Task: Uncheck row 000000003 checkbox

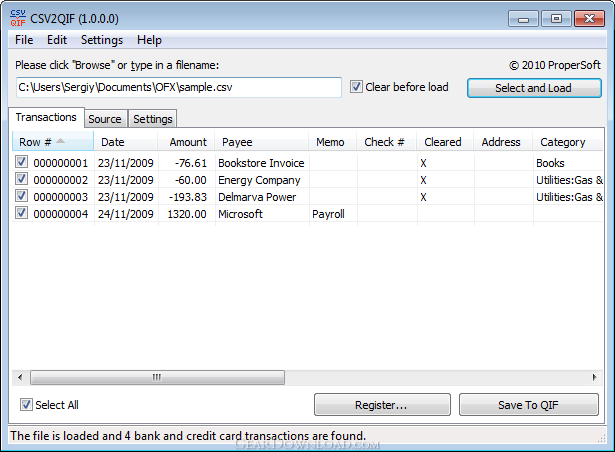Action: point(21,196)
